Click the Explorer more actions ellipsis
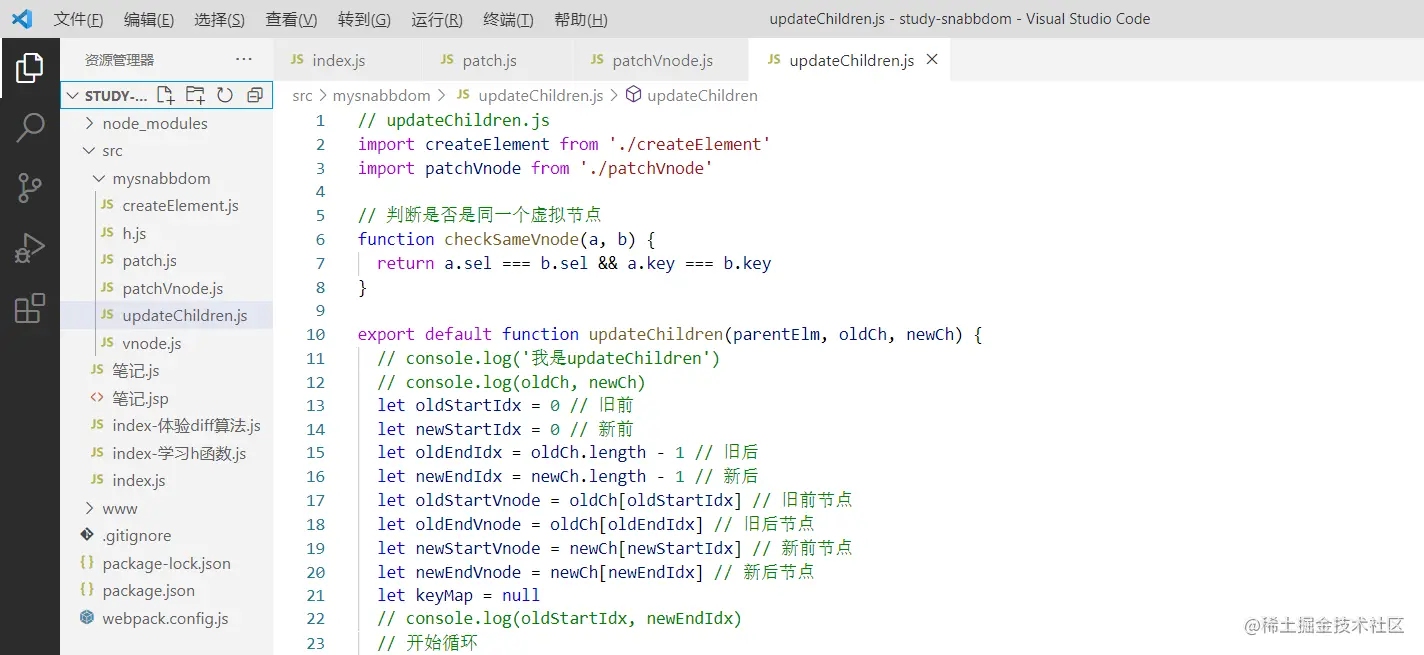The width and height of the screenshot is (1424, 655). (243, 60)
